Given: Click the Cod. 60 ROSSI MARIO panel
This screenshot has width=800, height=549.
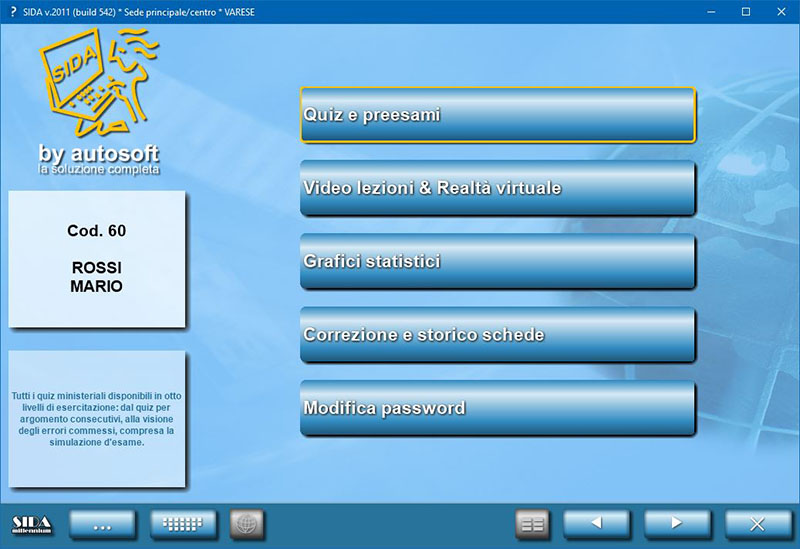Looking at the screenshot, I should point(97,259).
